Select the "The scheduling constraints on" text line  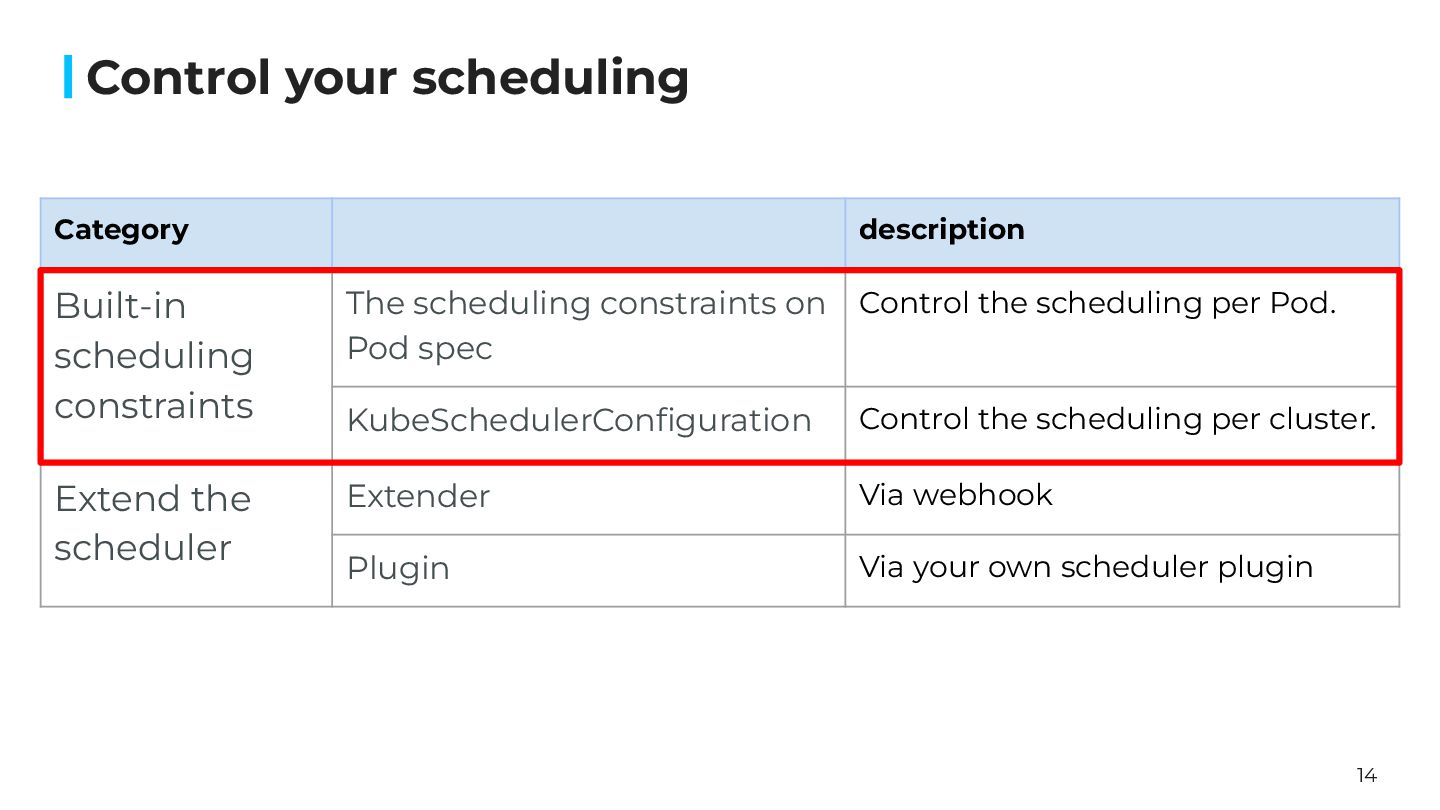(x=585, y=303)
